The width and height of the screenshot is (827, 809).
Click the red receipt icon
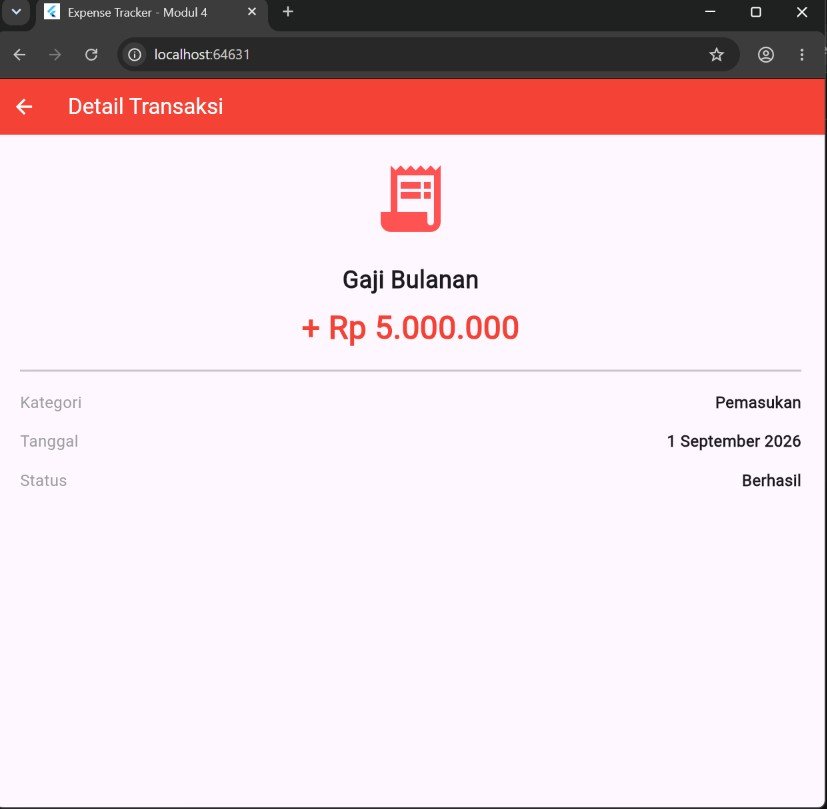point(411,198)
